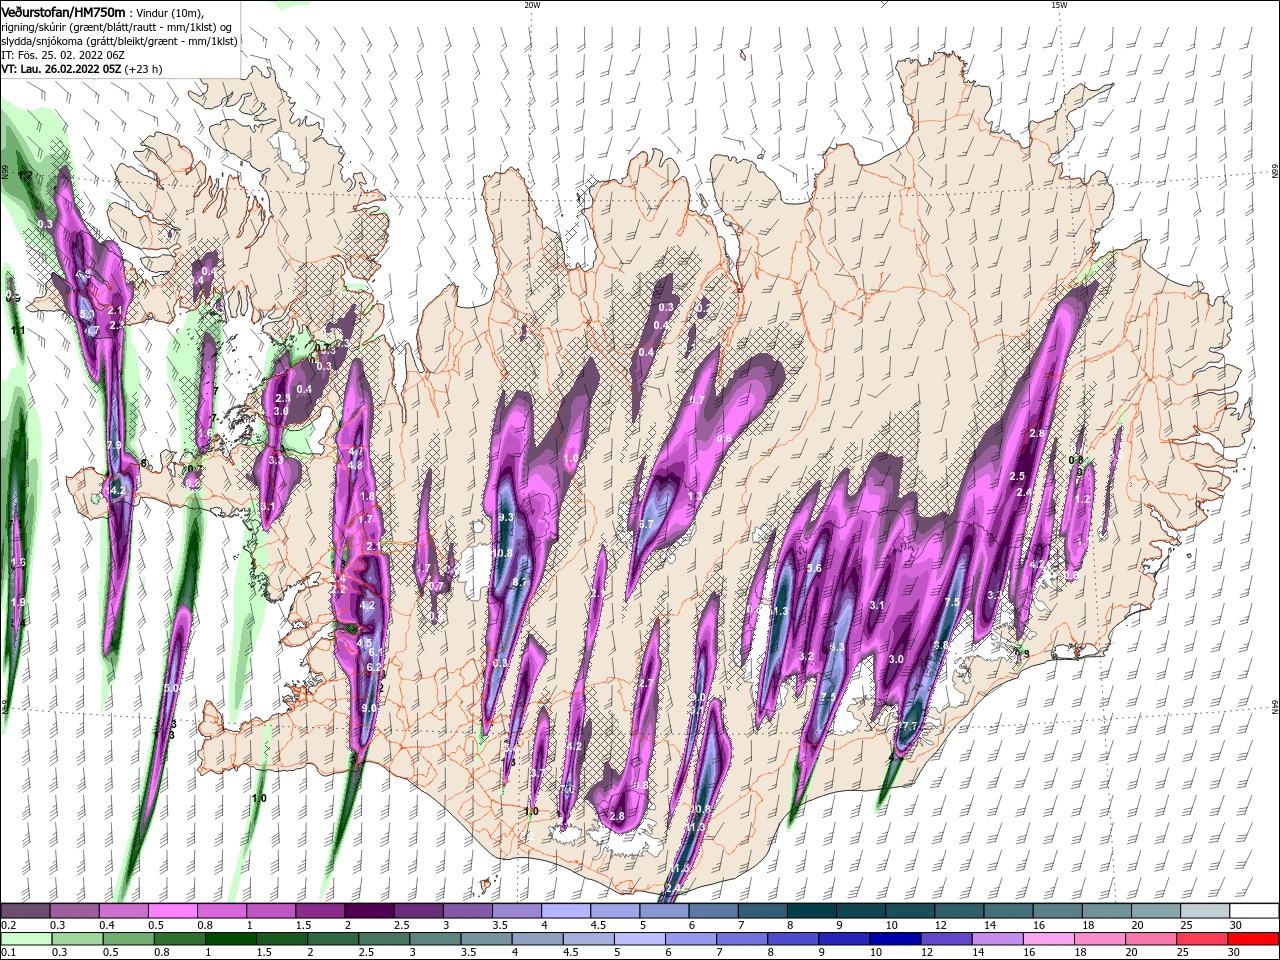Pick the lightest green 0.1 mm rain swatch
Viewport: 1280px width, 960px height.
25,938
